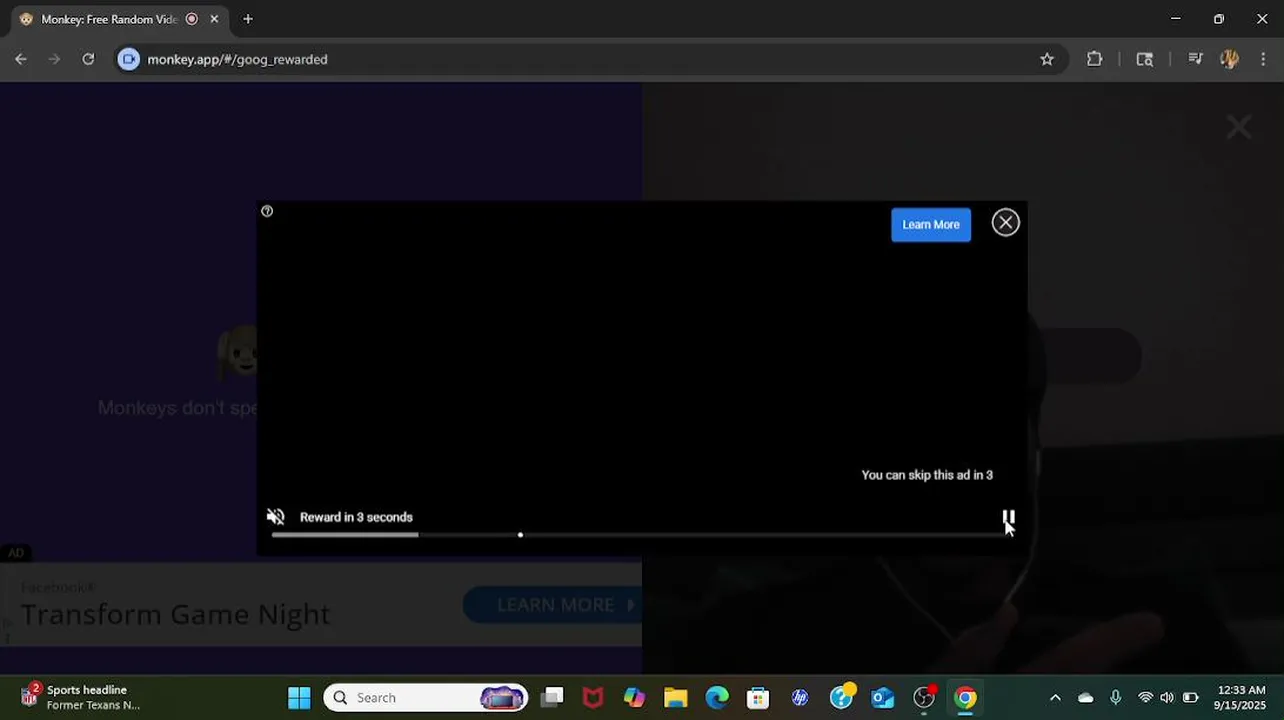Open the help question-mark app on taskbar
This screenshot has height=720, width=1284.
(x=842, y=698)
